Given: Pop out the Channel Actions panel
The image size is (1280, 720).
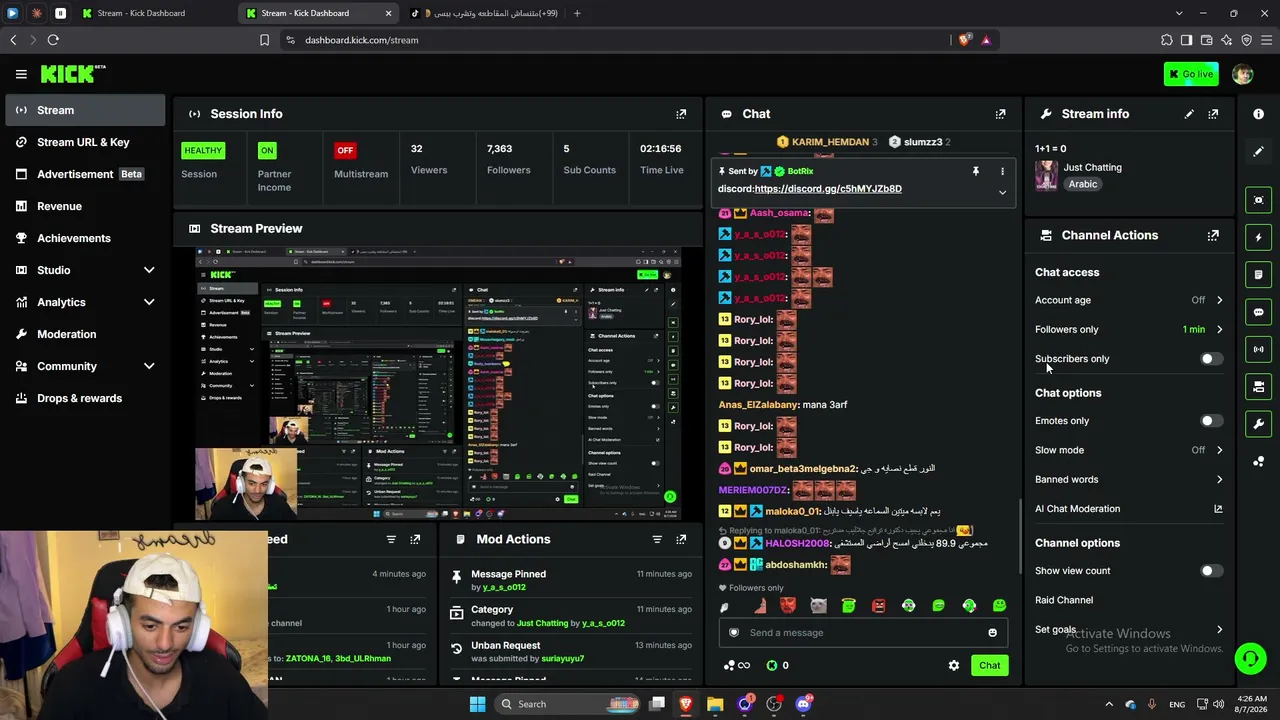Looking at the screenshot, I should tap(1213, 236).
